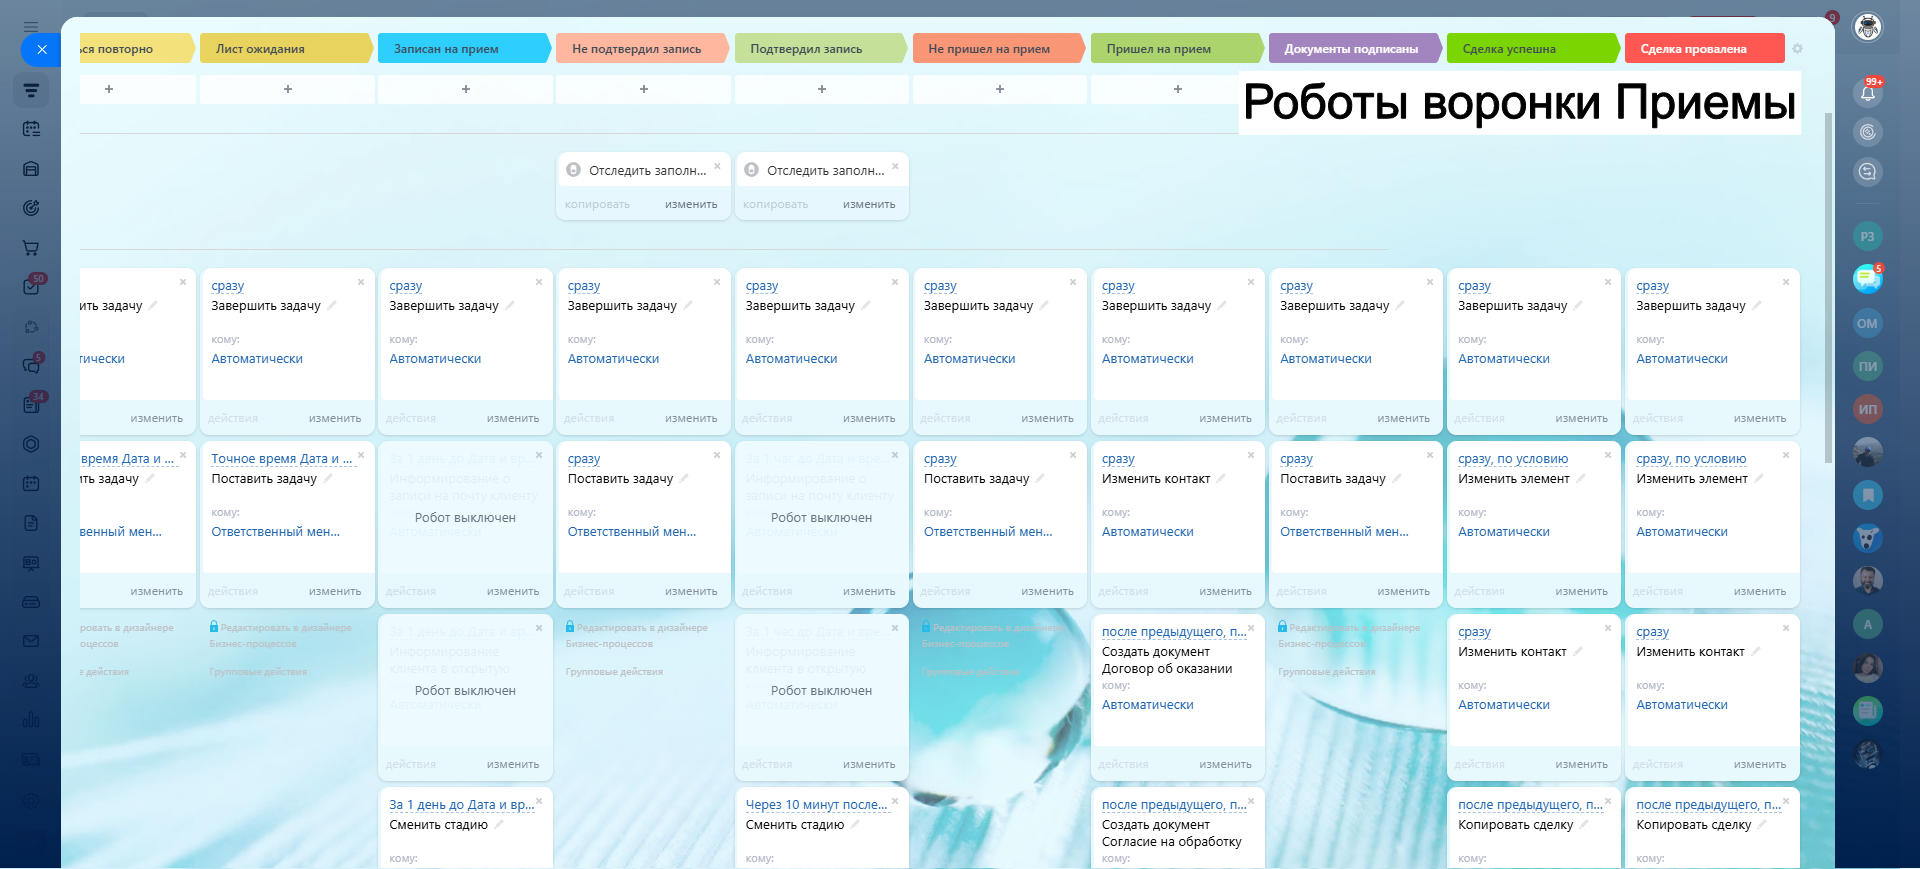Viewport: 1920px width, 869px height.
Task: Open the green letter A chat avatar
Action: (1868, 624)
